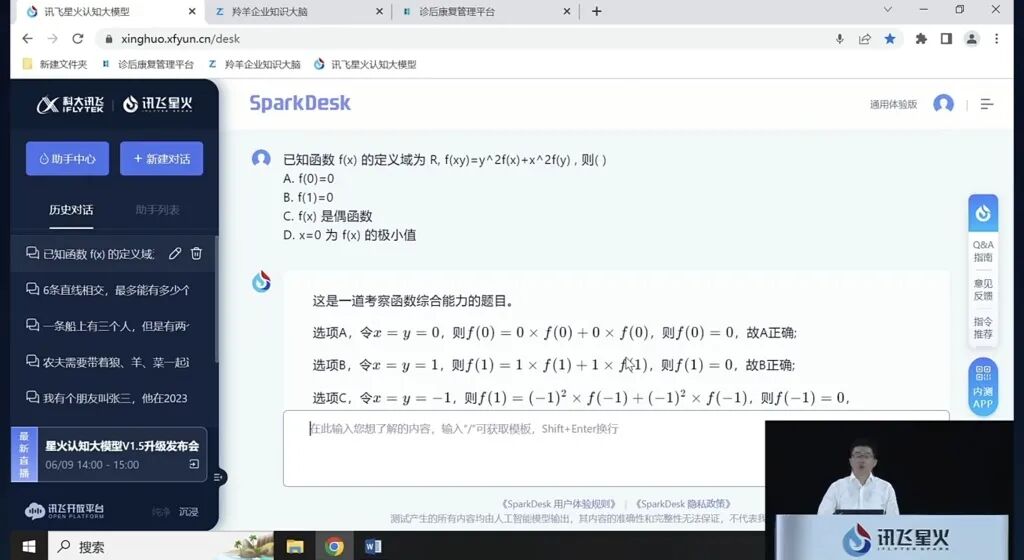Open File Explorer from the taskbar
The height and width of the screenshot is (560, 1024).
295,546
